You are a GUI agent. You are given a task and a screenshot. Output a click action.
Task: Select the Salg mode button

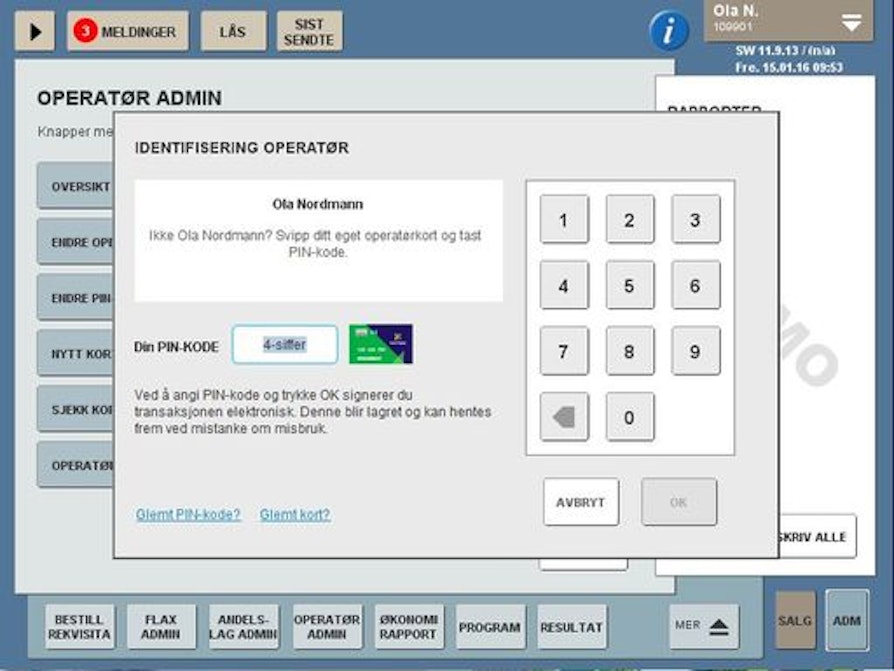(x=795, y=620)
